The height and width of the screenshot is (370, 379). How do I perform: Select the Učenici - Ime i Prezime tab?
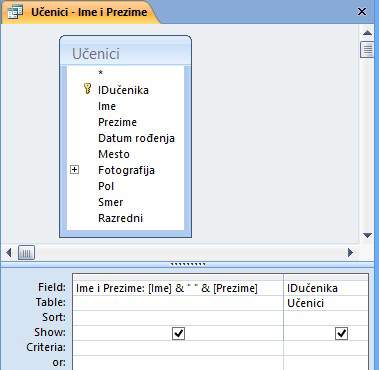pyautogui.click(x=89, y=12)
